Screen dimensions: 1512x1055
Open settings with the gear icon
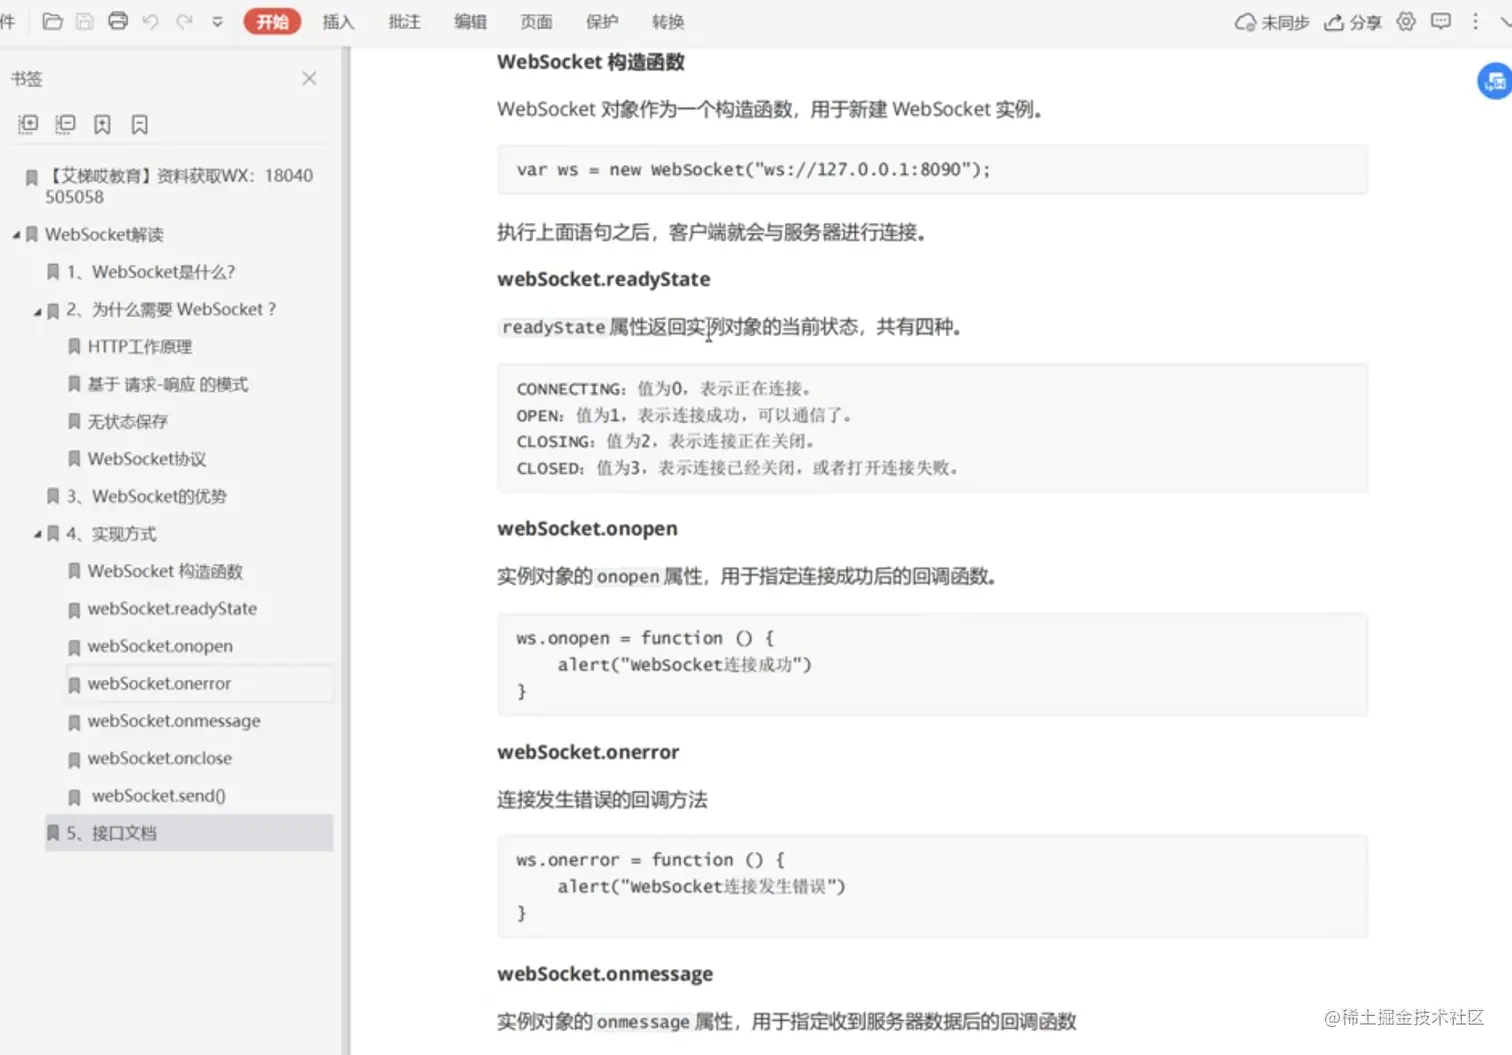1406,21
